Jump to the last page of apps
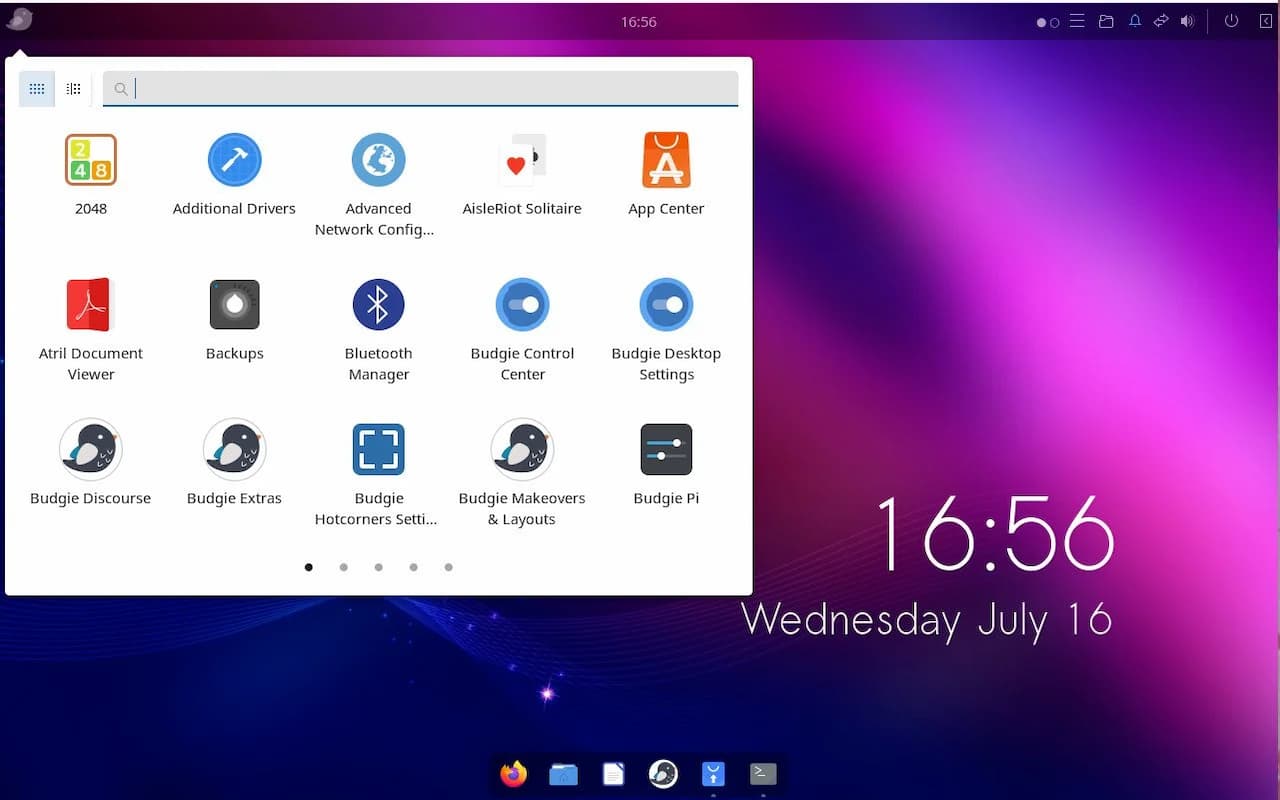This screenshot has height=800, width=1280. 448,567
